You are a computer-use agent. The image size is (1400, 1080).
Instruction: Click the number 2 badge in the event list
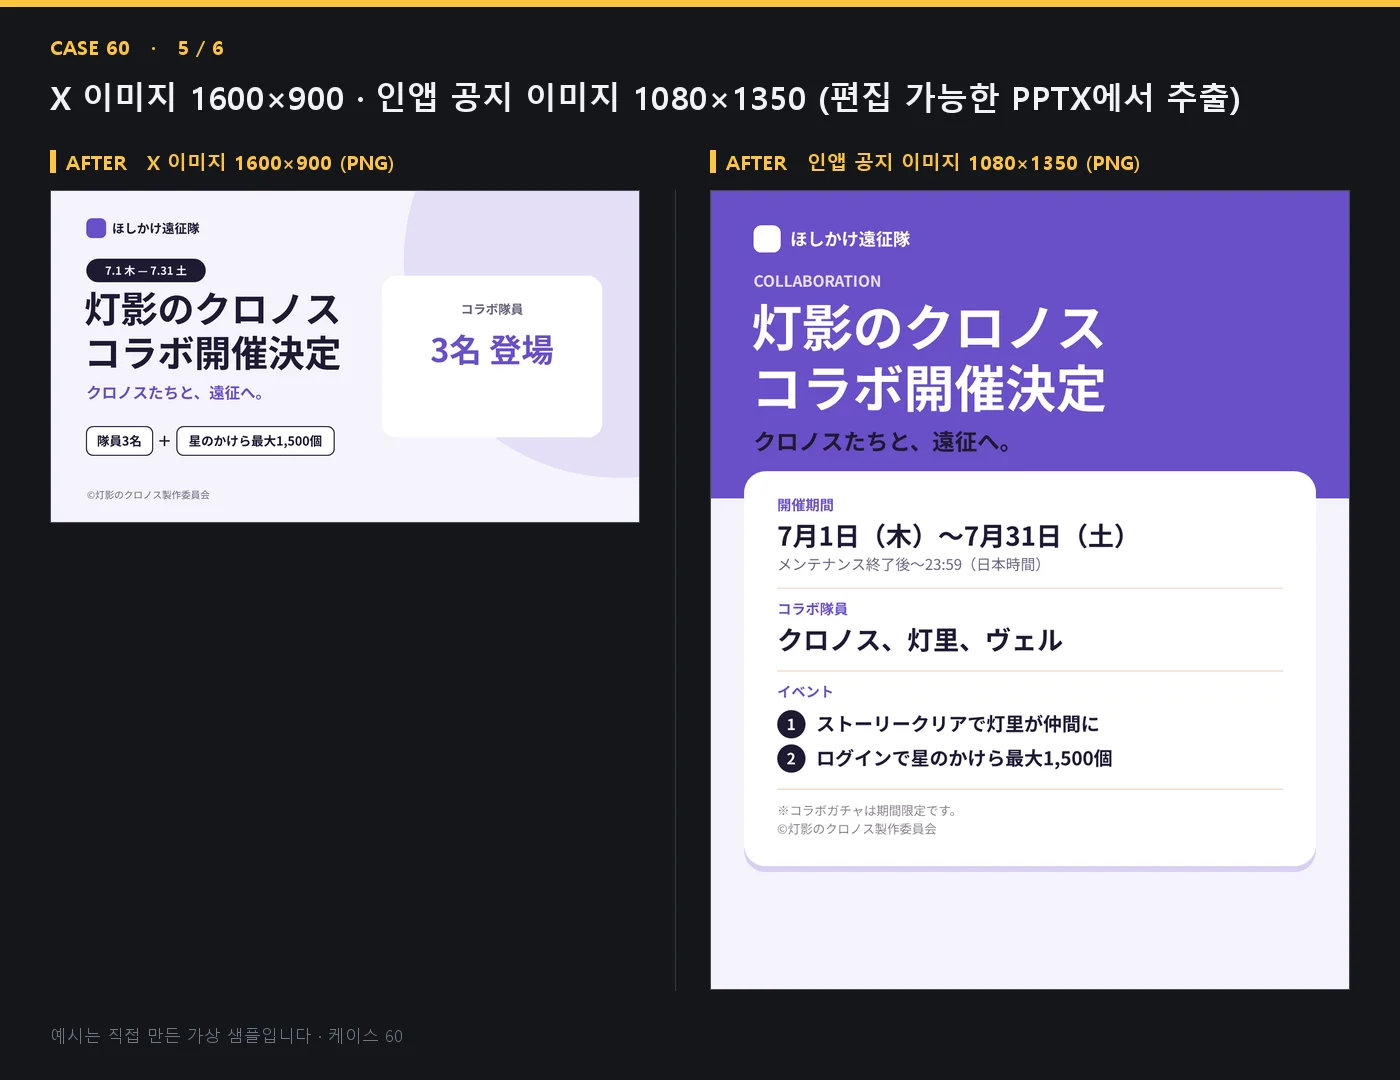791,758
